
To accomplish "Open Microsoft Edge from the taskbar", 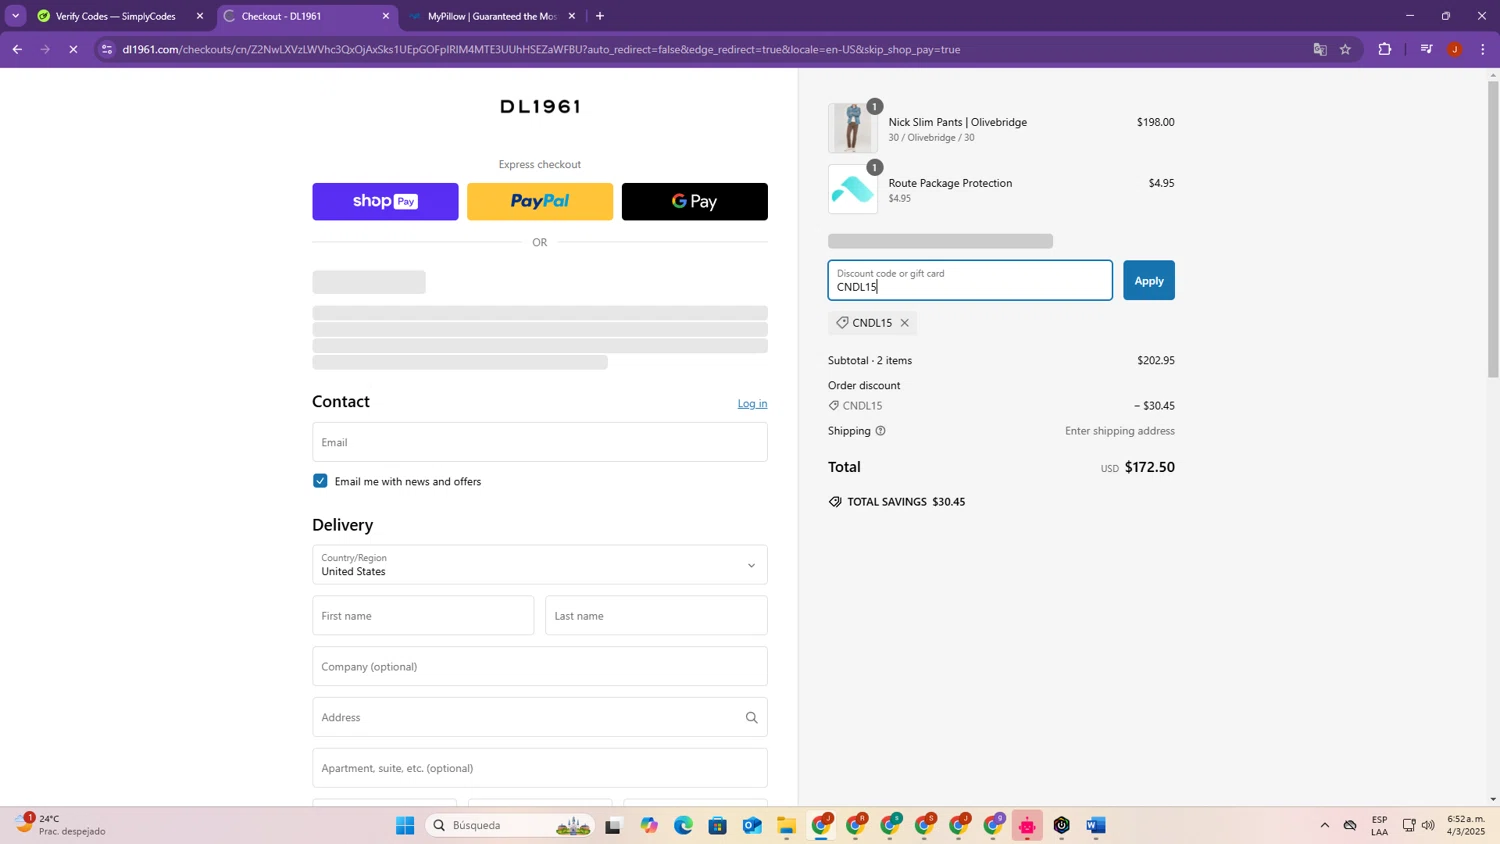I will pos(683,825).
